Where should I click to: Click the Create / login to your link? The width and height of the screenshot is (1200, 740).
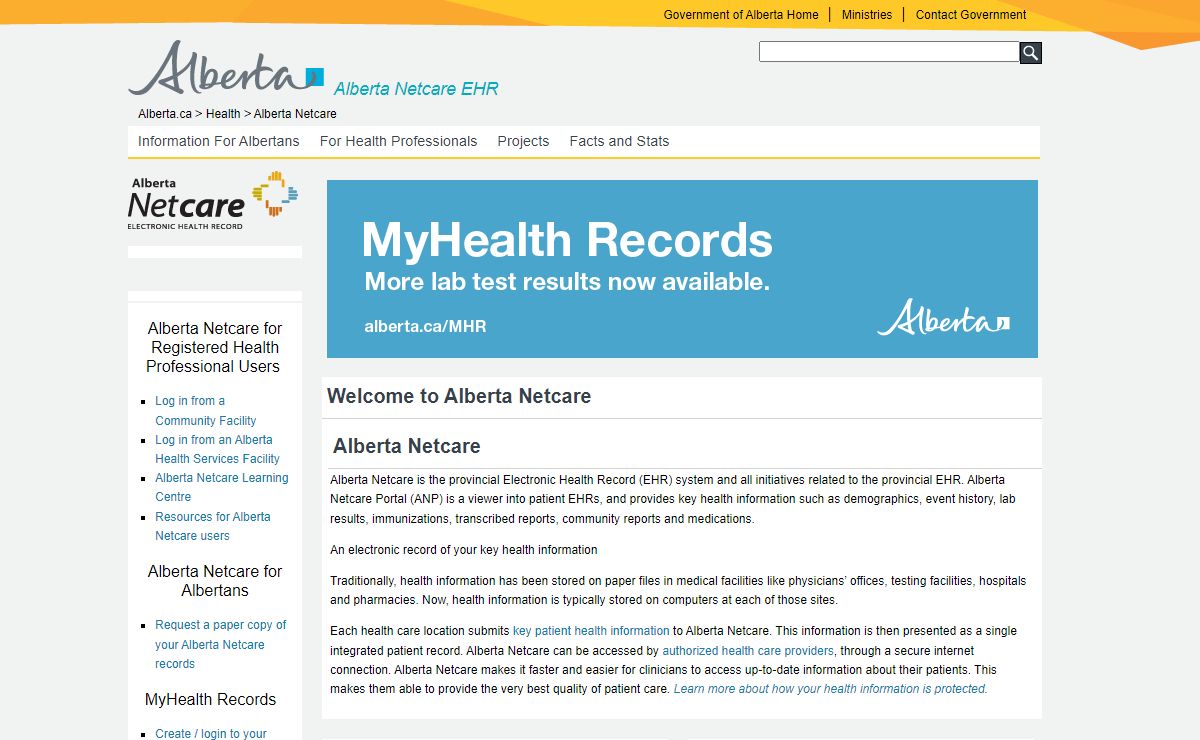coord(211,733)
